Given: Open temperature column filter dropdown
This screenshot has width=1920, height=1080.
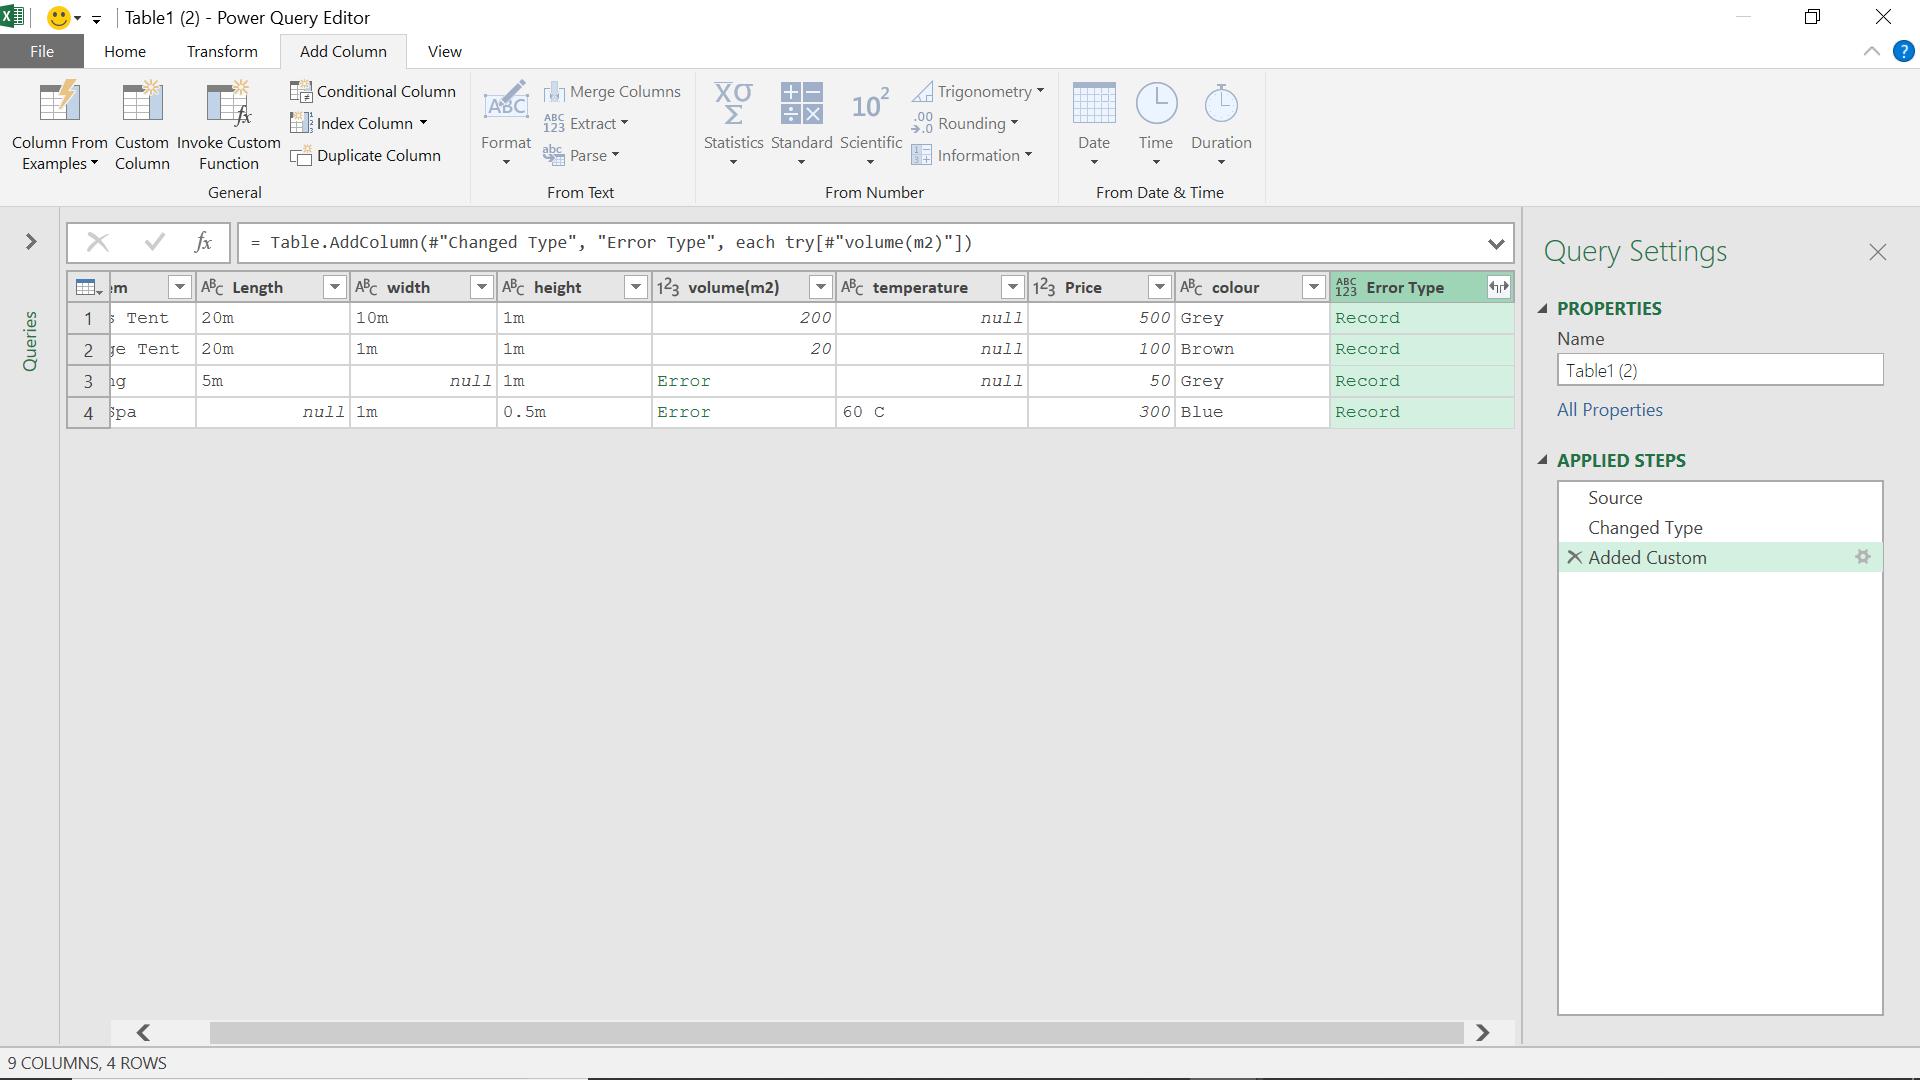Looking at the screenshot, I should [1012, 288].
